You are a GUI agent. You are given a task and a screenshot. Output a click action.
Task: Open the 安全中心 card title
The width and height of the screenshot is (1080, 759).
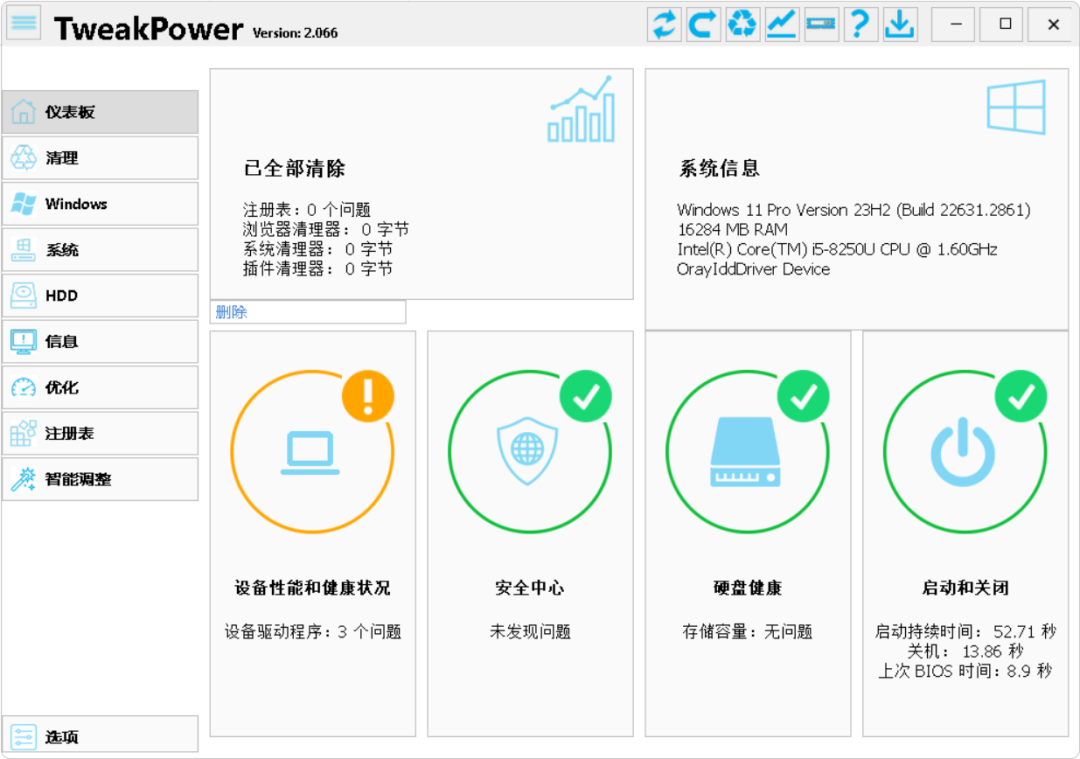point(530,588)
